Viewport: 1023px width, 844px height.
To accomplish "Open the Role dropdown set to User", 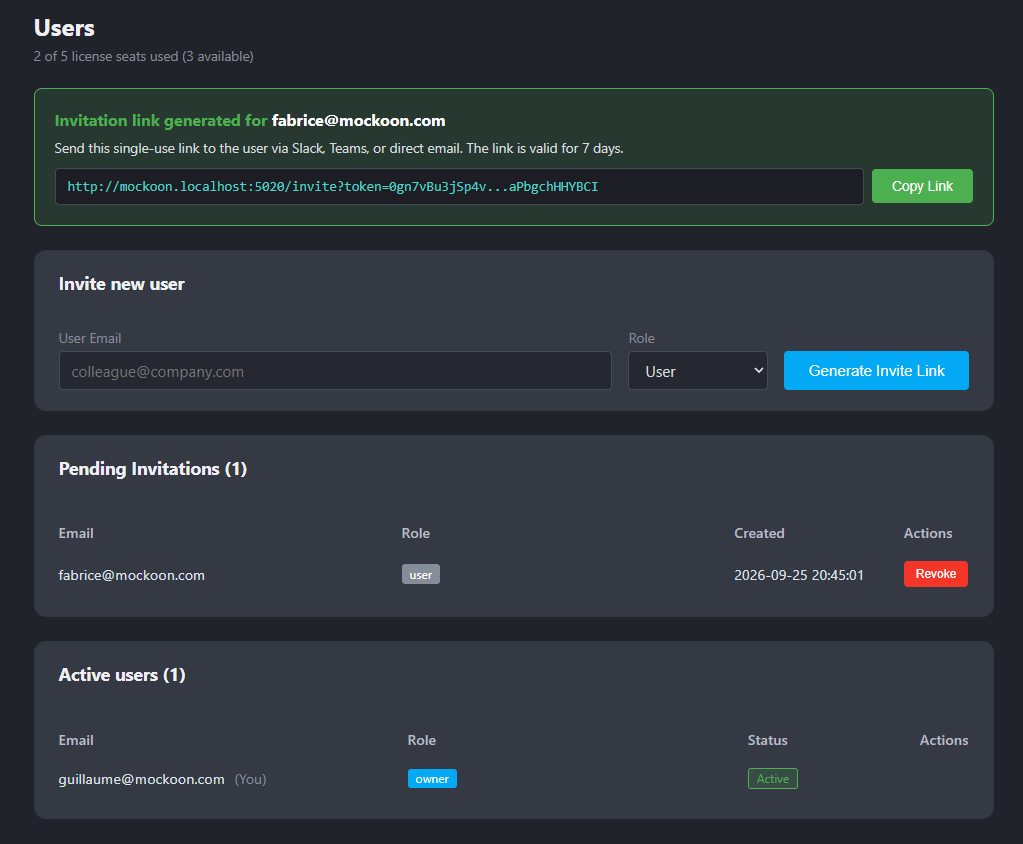I will point(697,371).
